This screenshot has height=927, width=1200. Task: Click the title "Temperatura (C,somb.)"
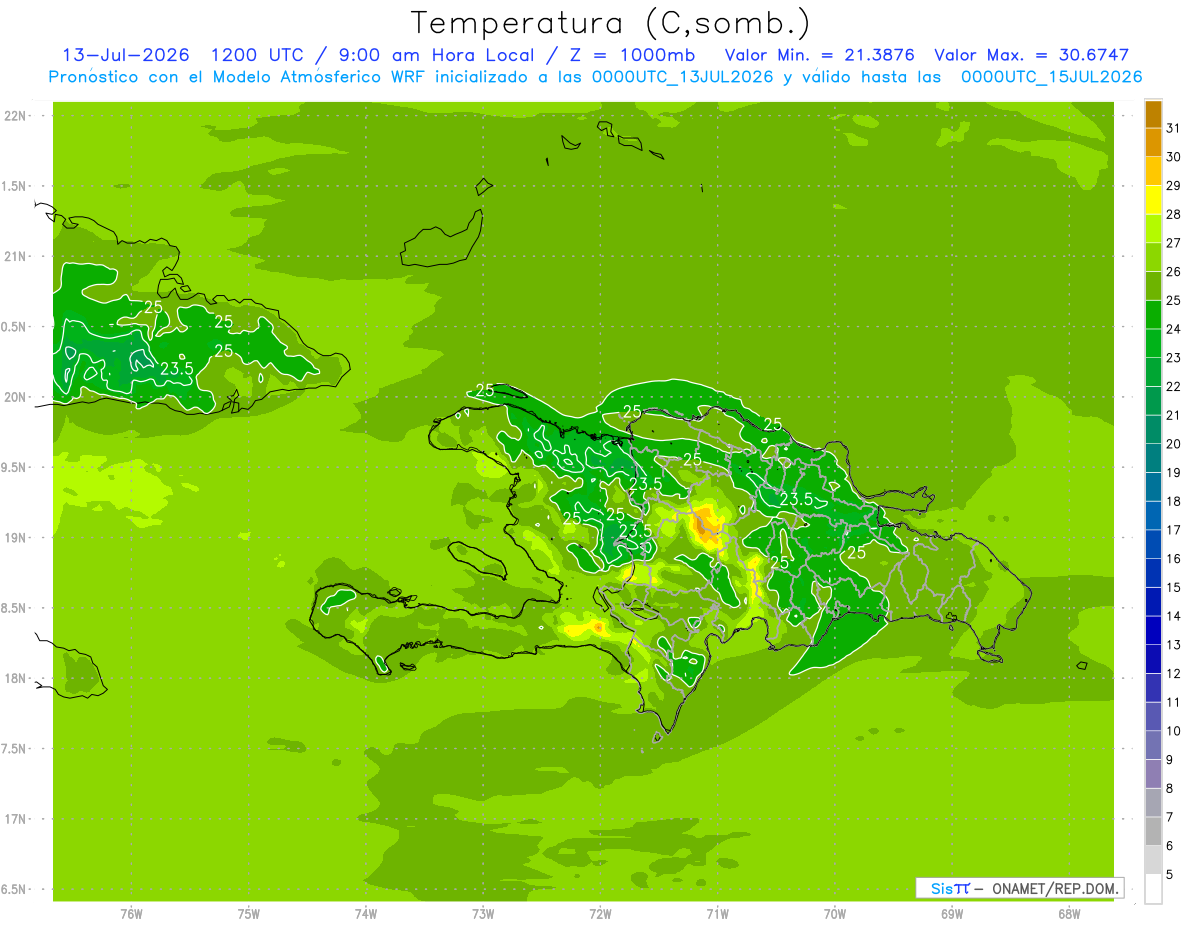click(611, 23)
